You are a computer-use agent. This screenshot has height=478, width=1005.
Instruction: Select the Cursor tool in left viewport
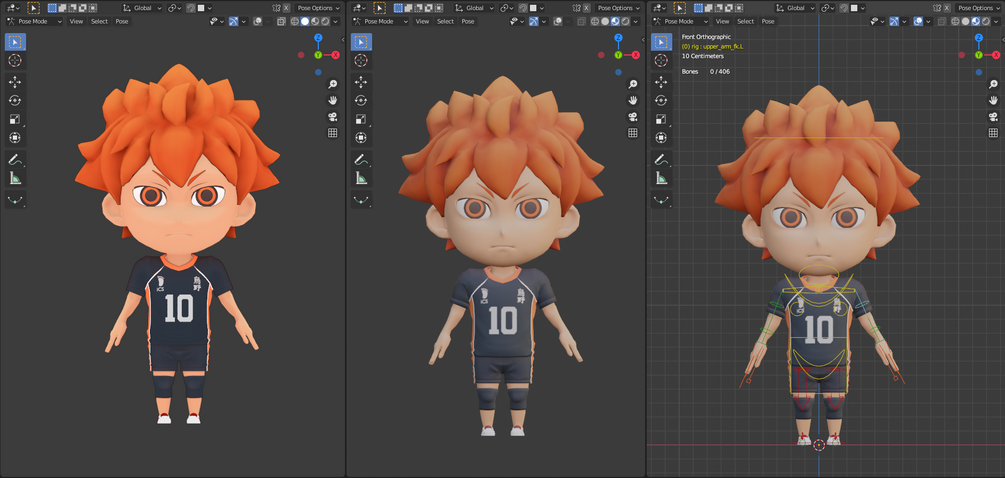(15, 60)
